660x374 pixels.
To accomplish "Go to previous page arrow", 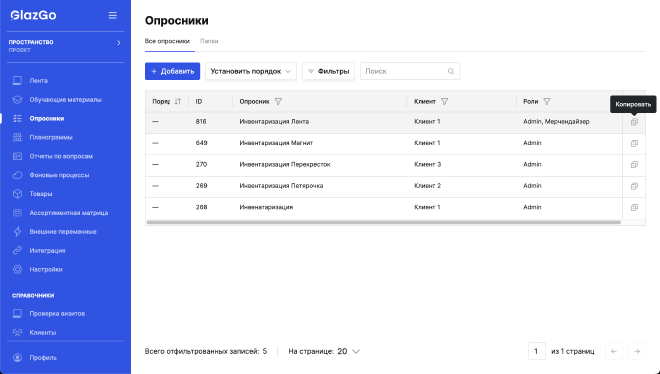I will pyautogui.click(x=614, y=351).
